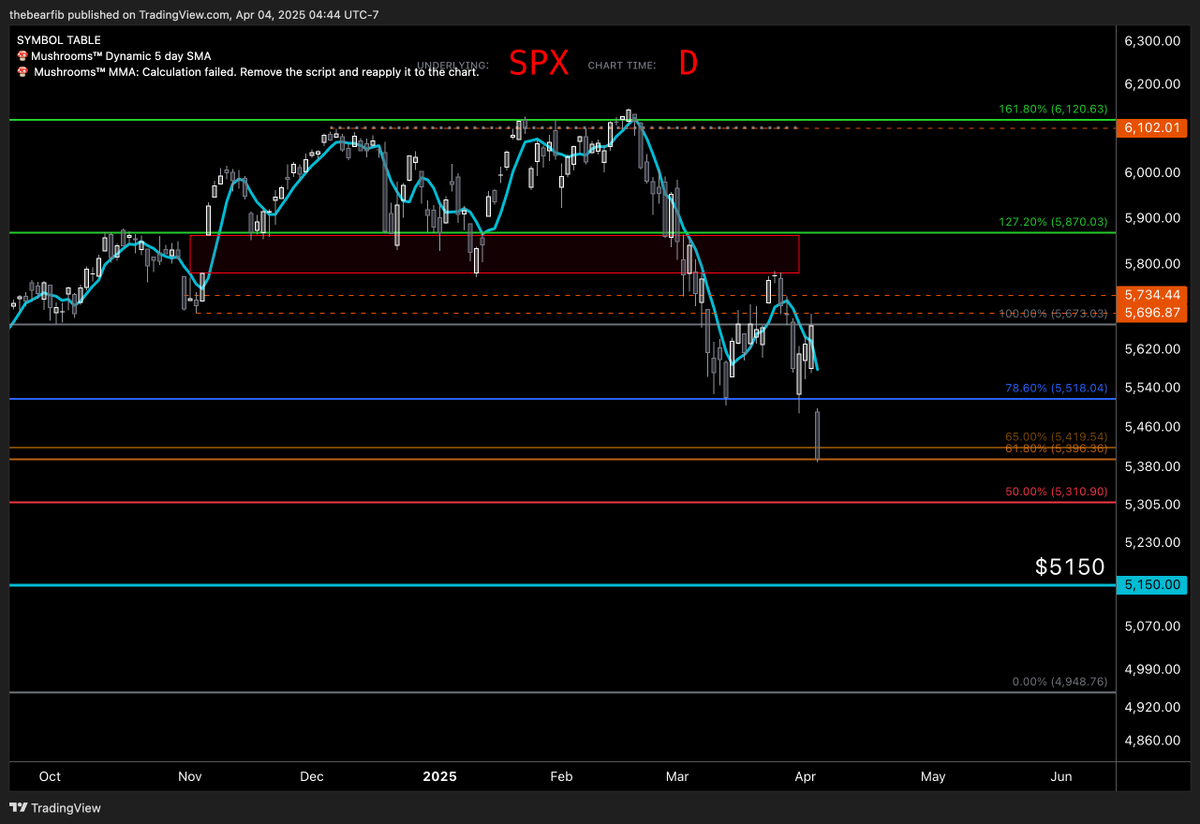Click the UNDERLYING: label
Image resolution: width=1200 pixels, height=824 pixels.
452,66
